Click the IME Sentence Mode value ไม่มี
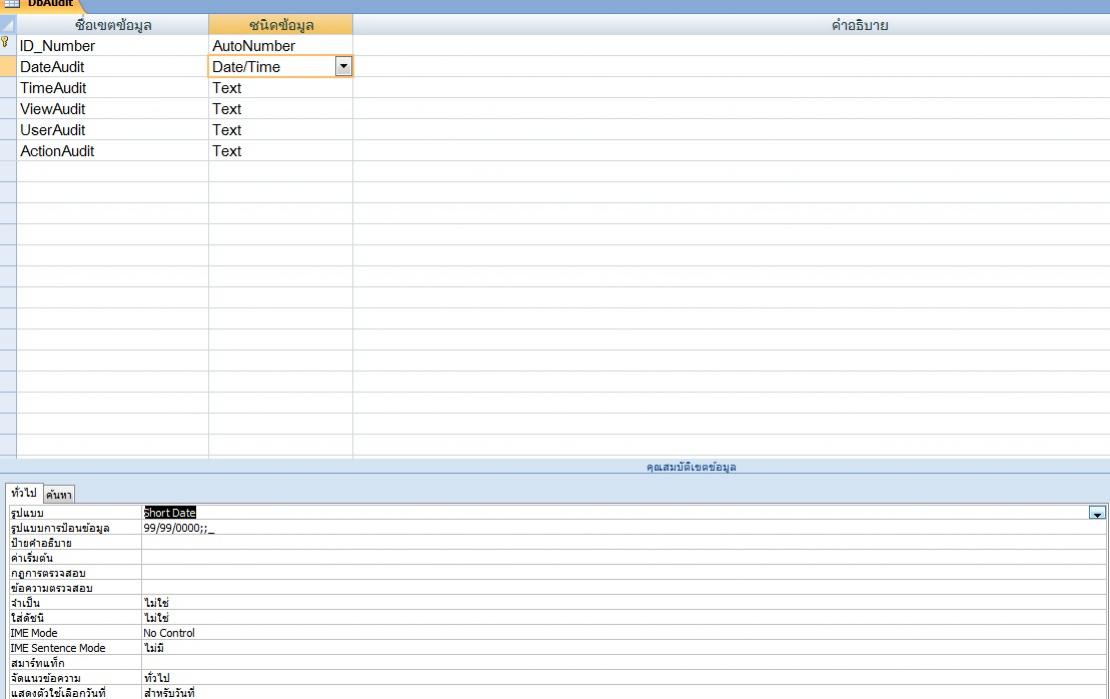The height and width of the screenshot is (699, 1110). coord(624,647)
